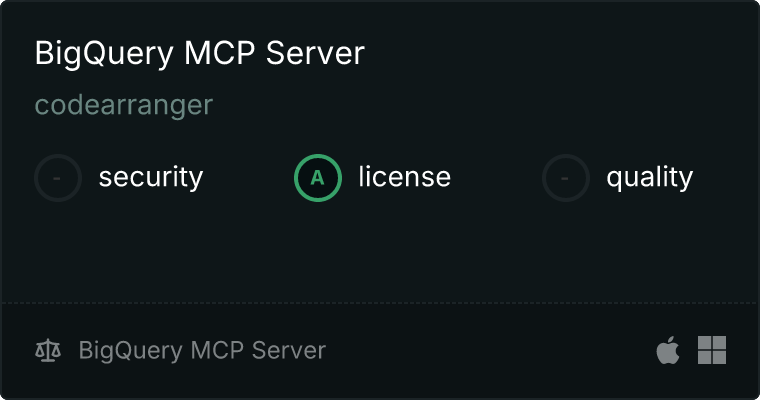This screenshot has width=760, height=400.
Task: Select the license label text
Action: [x=404, y=176]
